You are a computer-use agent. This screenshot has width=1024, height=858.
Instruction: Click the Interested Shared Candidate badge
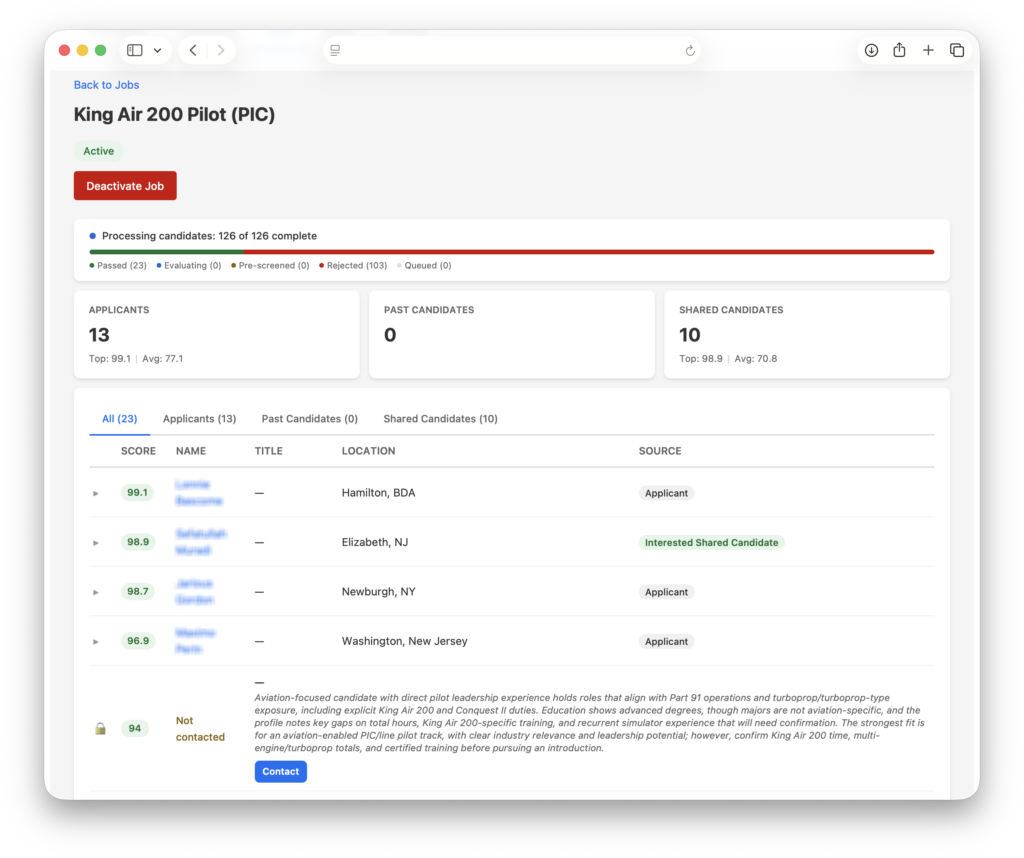[712, 543]
